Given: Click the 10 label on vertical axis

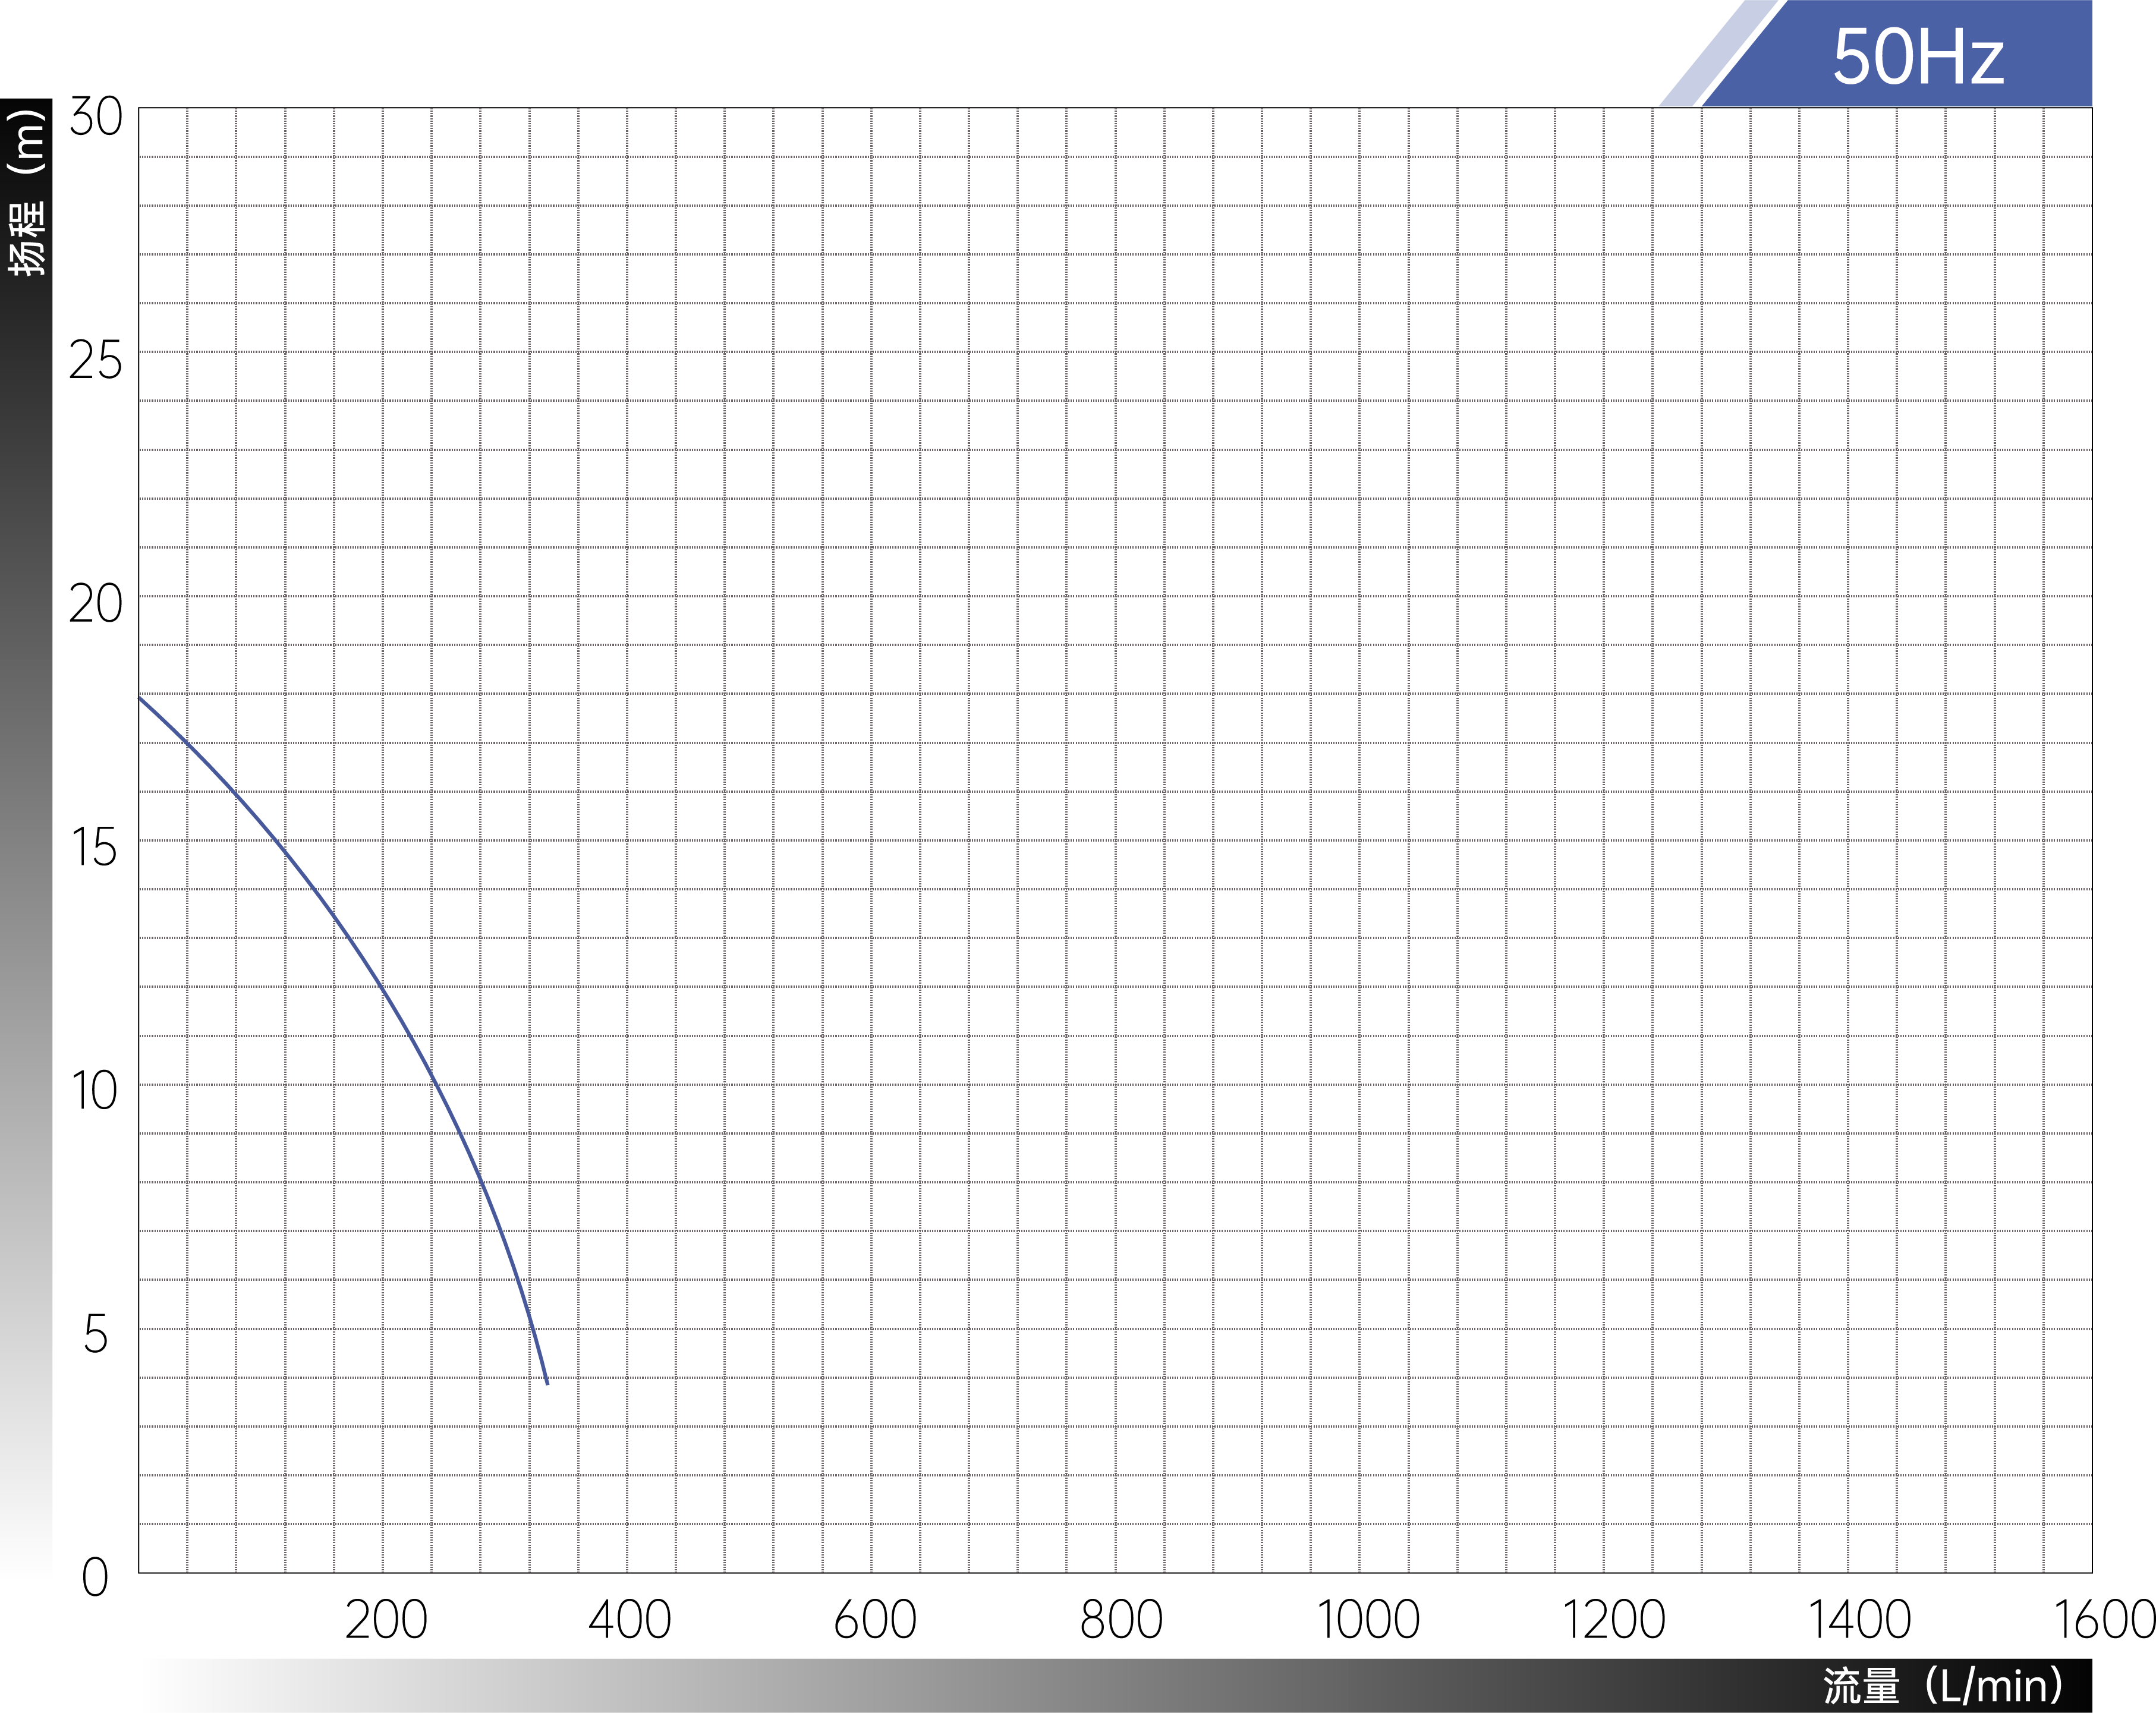Looking at the screenshot, I should 94,1091.
